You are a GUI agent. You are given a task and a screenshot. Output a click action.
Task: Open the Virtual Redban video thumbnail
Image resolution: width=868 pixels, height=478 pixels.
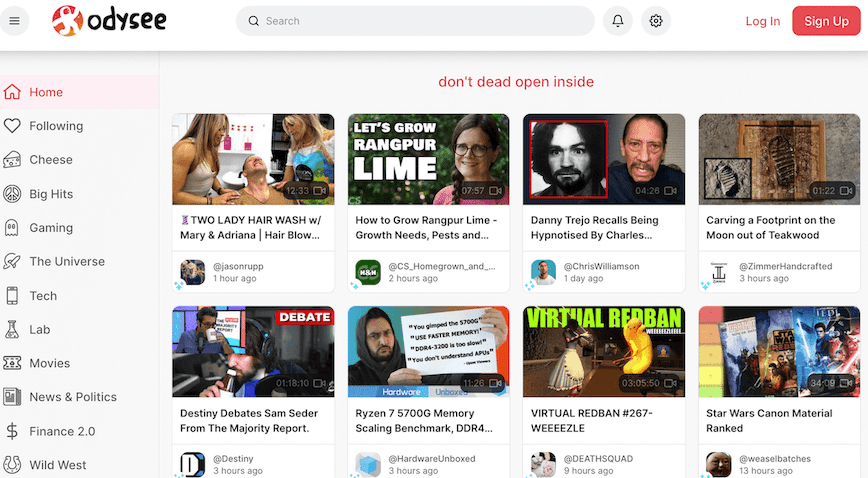[603, 351]
